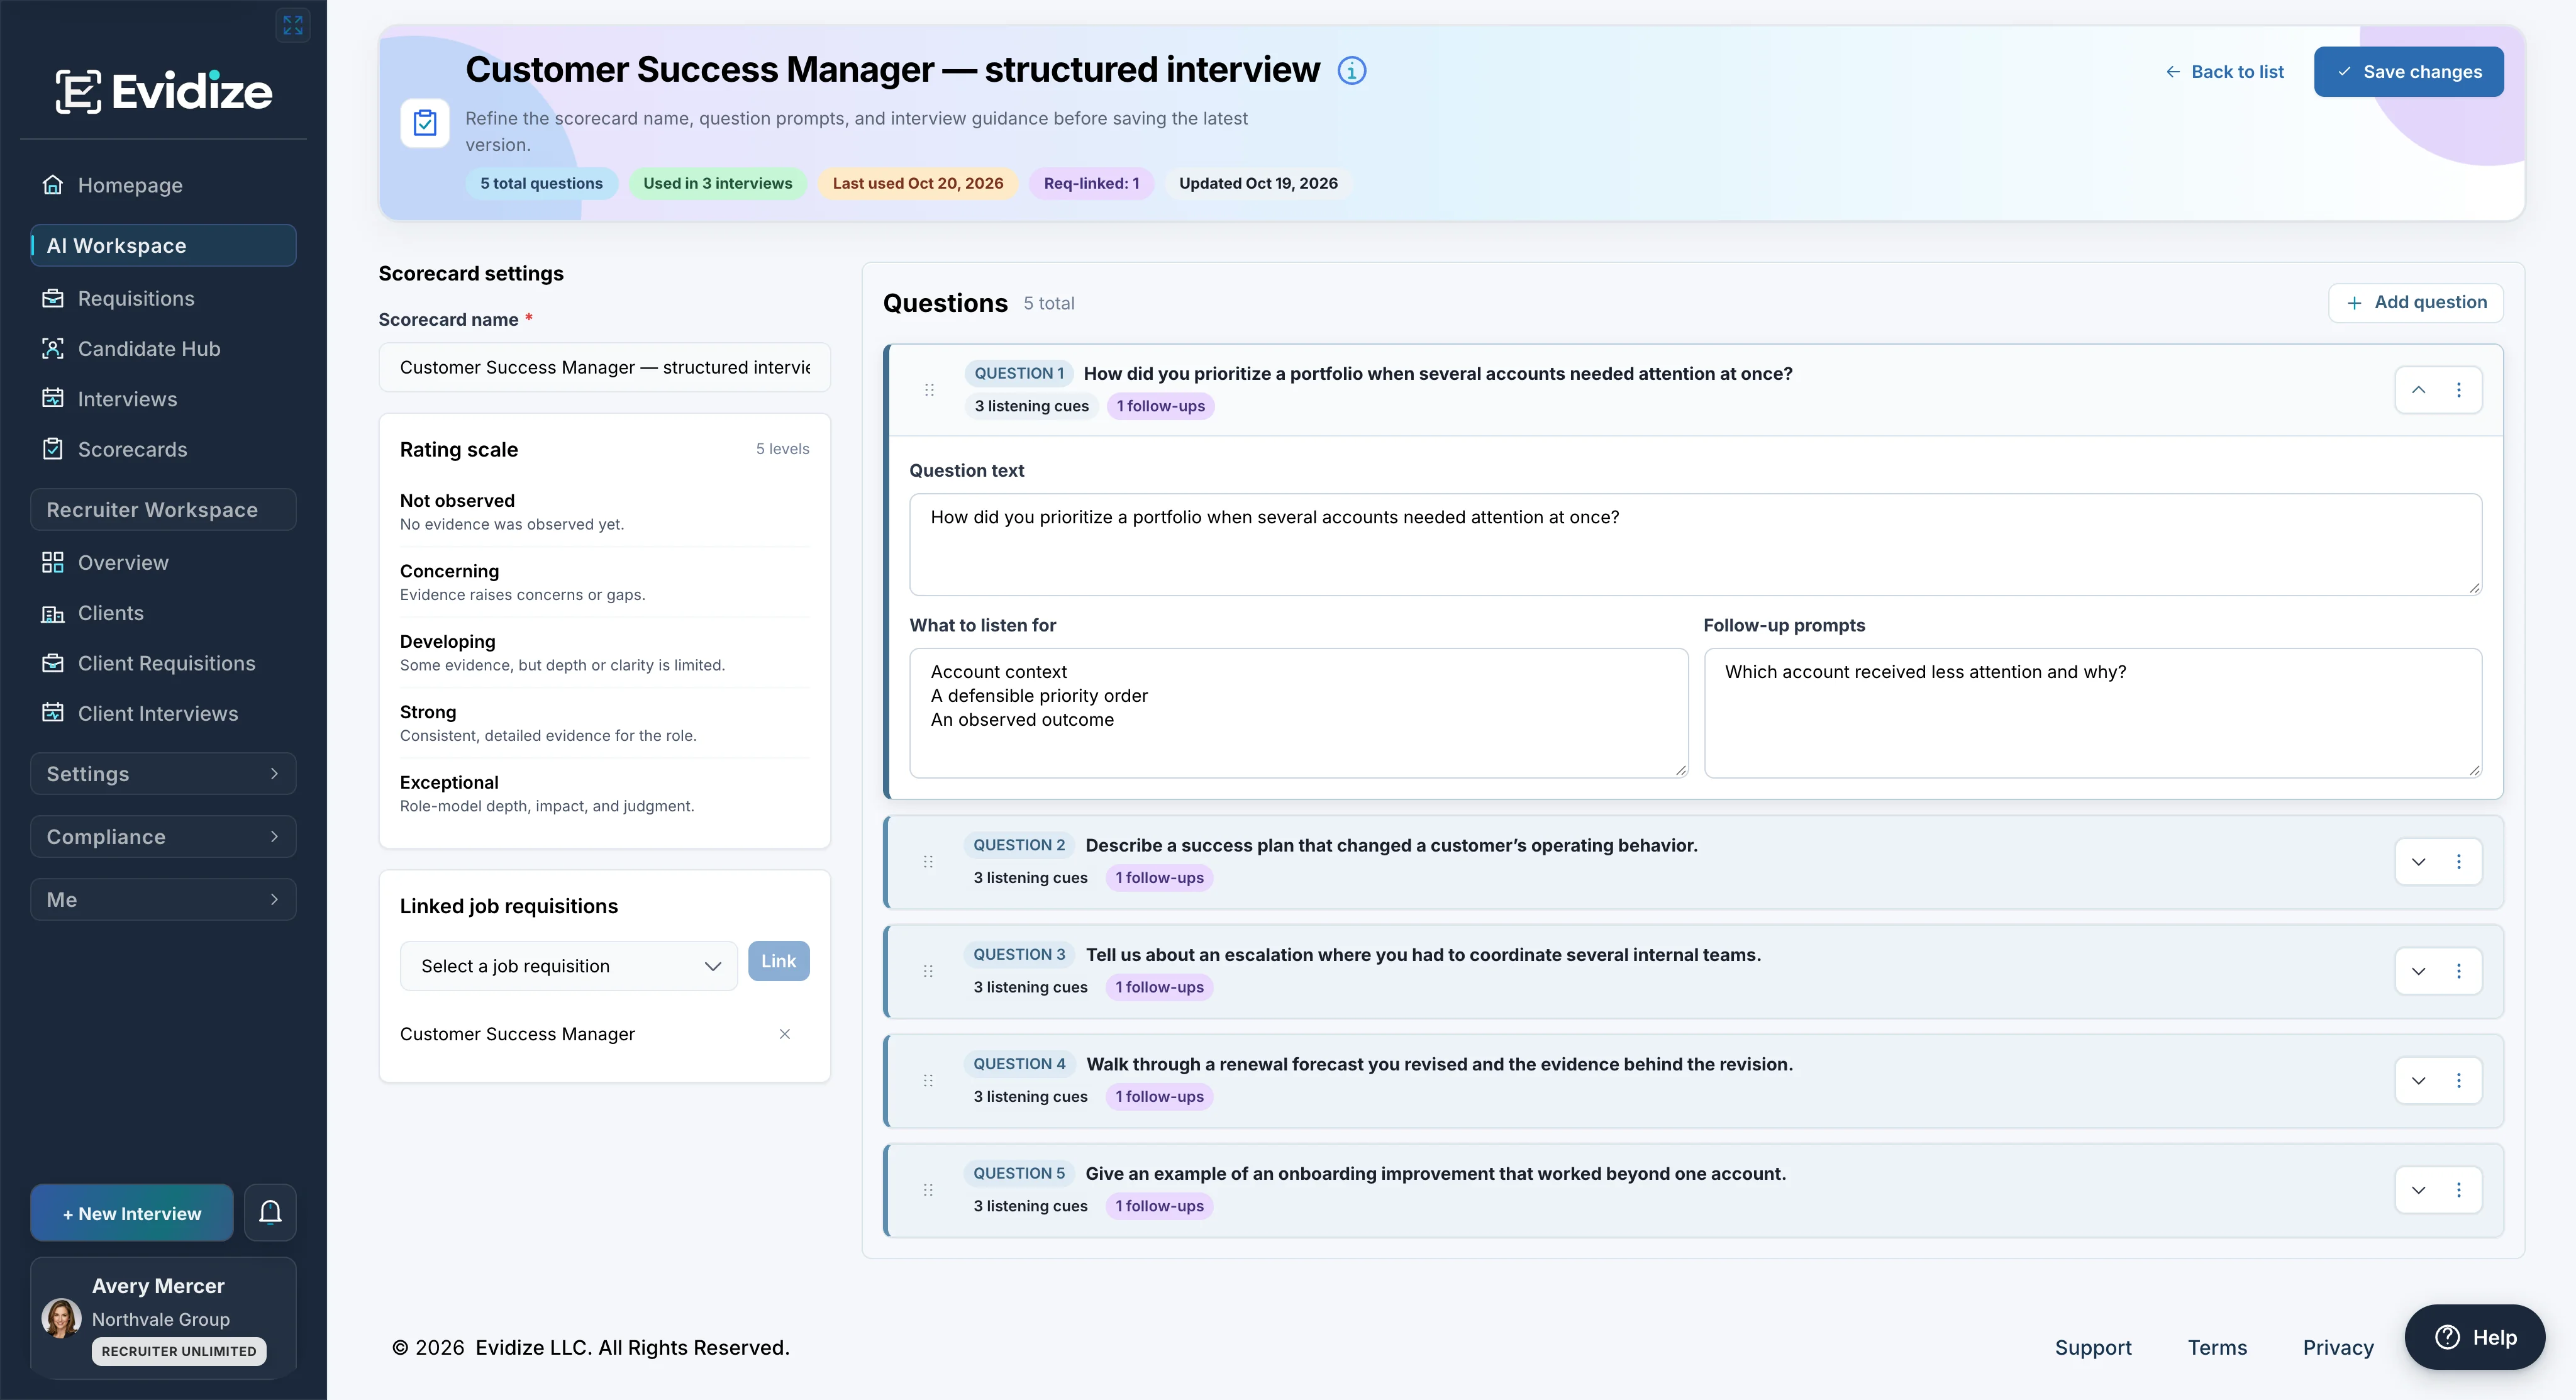Focus the Follow-up prompts box
The height and width of the screenshot is (1400, 2576).
(x=2093, y=713)
